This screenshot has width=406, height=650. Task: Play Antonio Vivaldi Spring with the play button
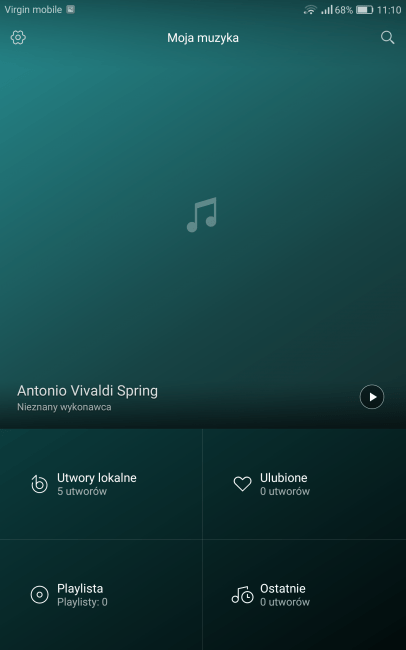[372, 397]
